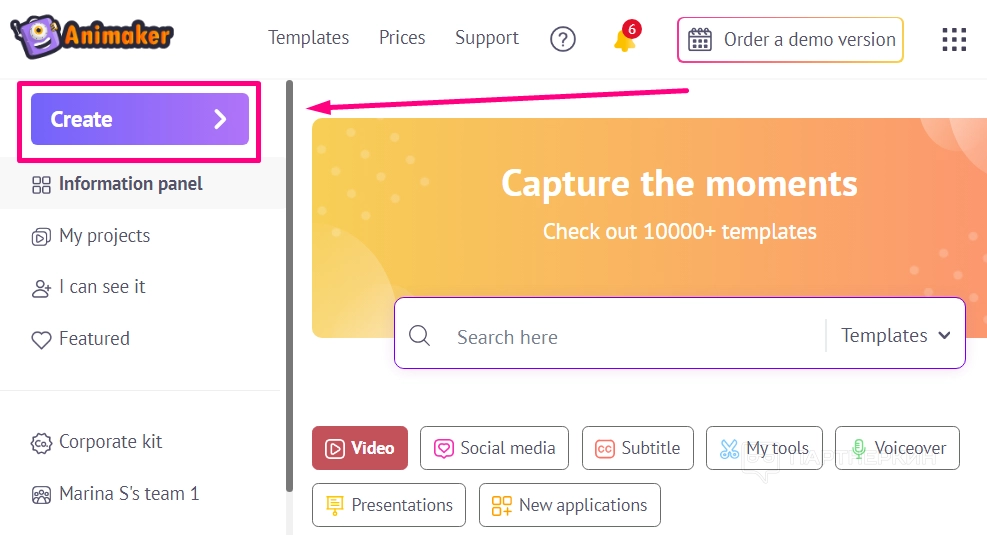The image size is (987, 535).
Task: Select the Video category tab
Action: 360,448
